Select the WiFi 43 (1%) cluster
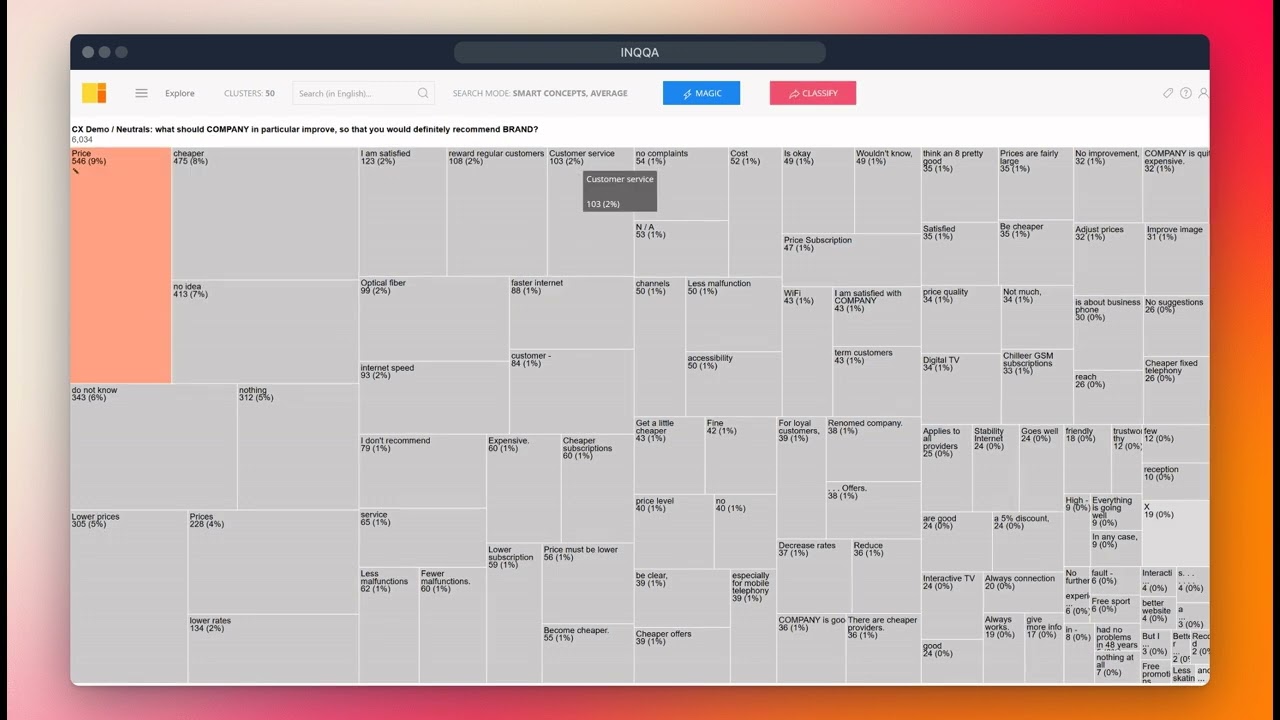The height and width of the screenshot is (720, 1280). click(807, 351)
